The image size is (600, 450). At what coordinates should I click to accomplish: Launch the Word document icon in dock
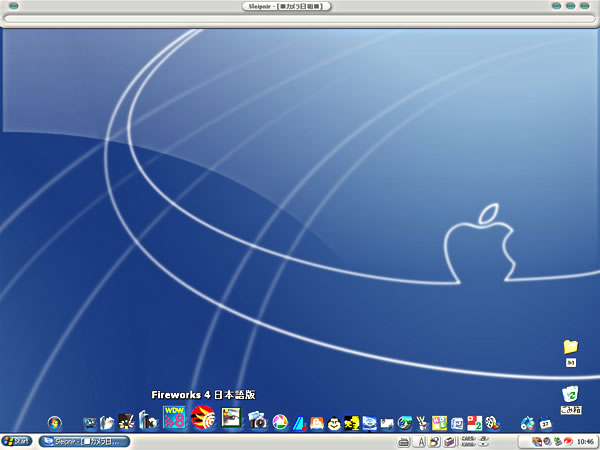pos(457,424)
